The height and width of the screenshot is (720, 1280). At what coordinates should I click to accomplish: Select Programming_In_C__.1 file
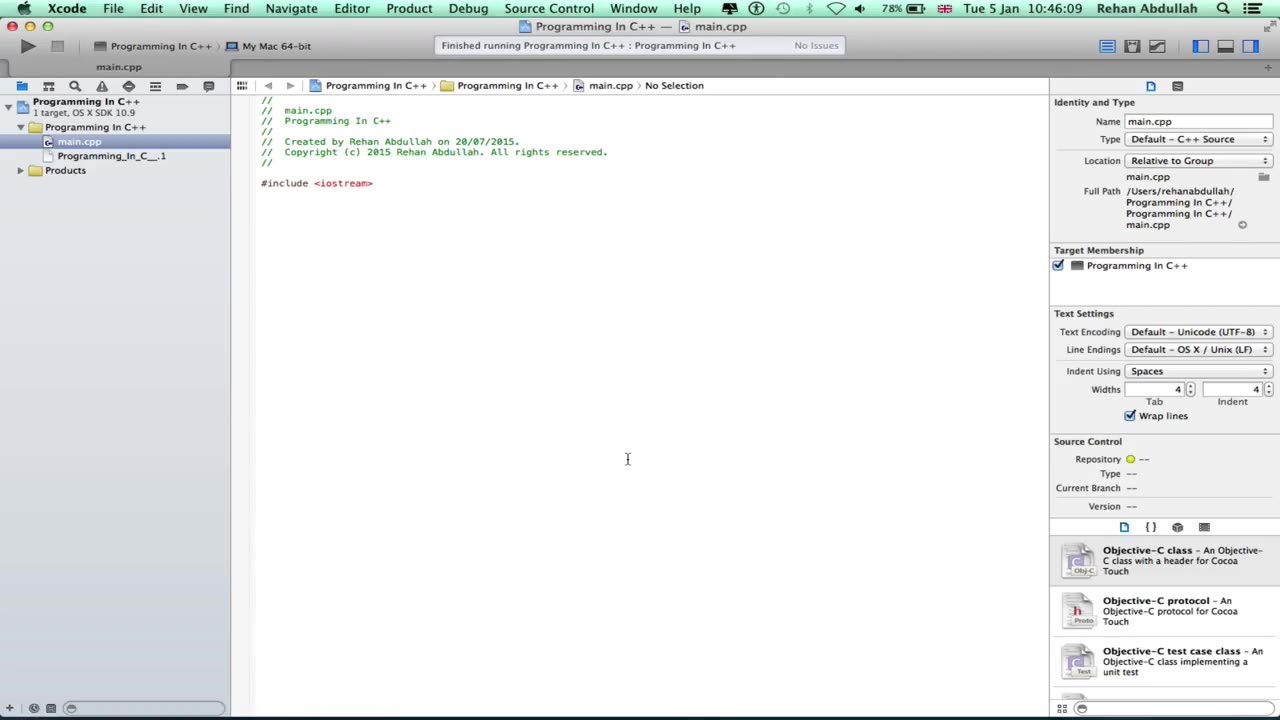[x=112, y=156]
